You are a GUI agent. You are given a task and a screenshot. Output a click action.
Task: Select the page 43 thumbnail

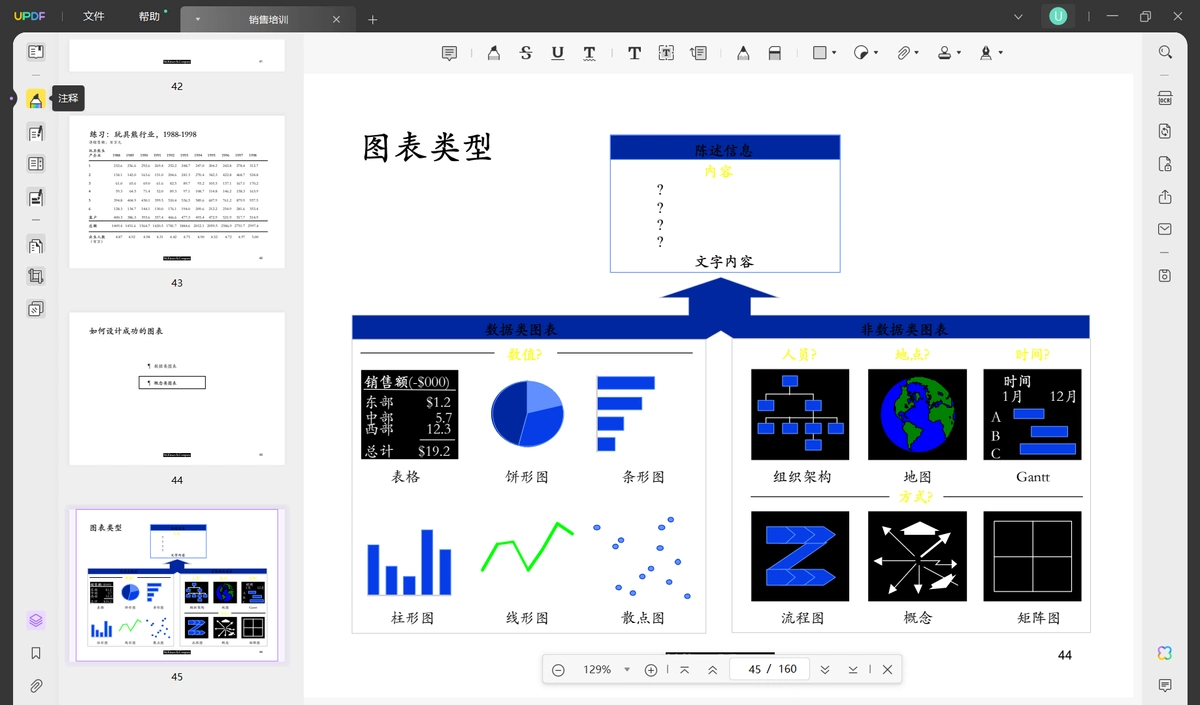coord(177,192)
